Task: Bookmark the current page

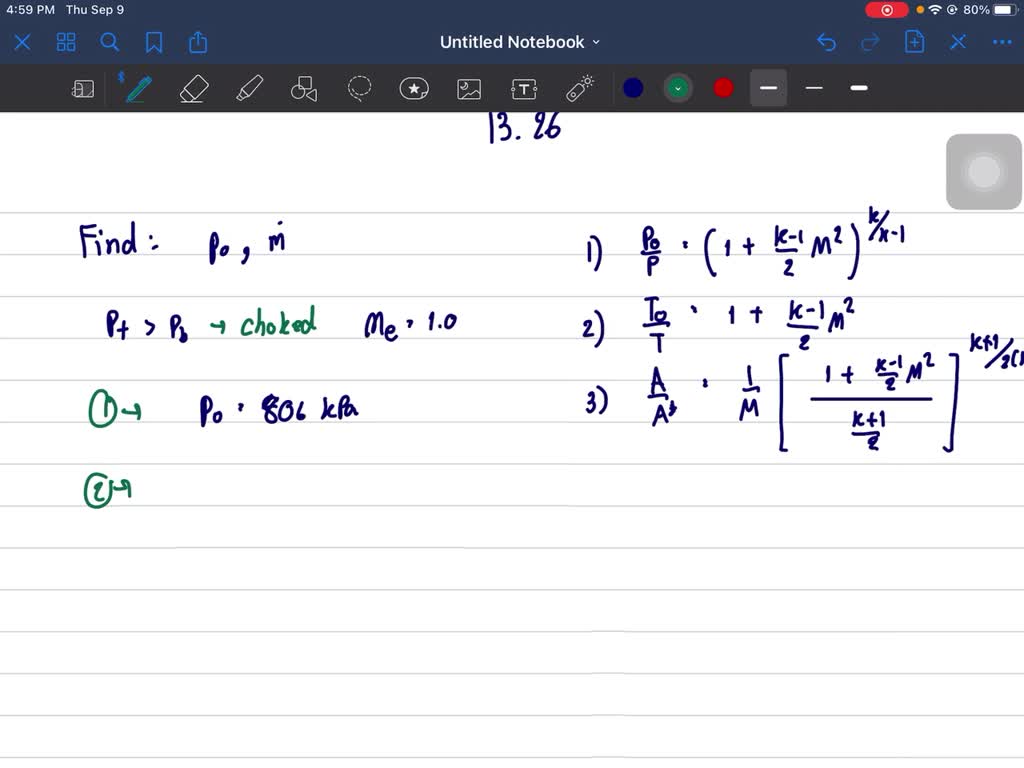Action: pyautogui.click(x=153, y=42)
